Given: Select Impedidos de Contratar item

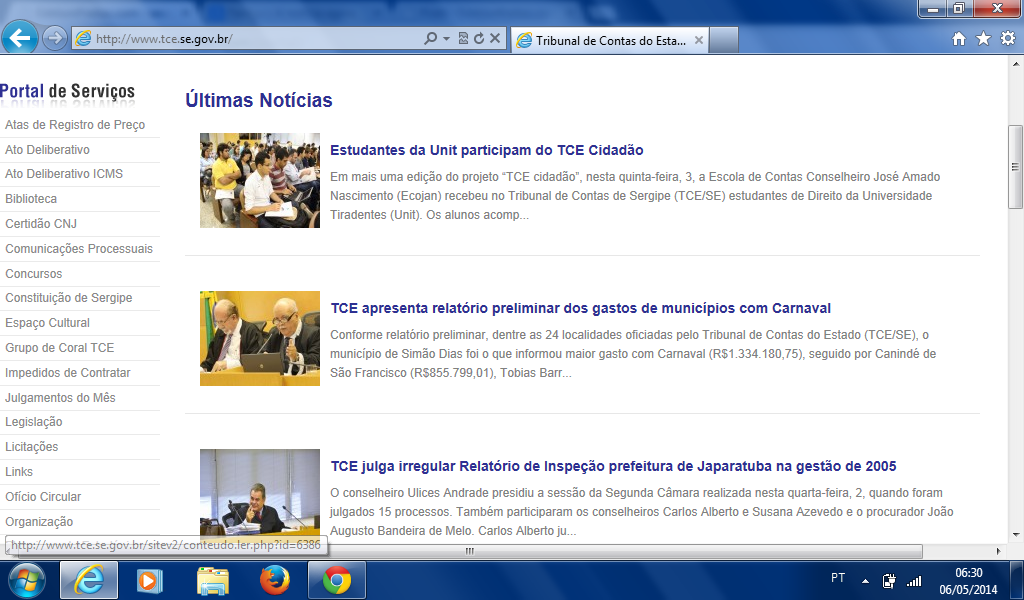Looking at the screenshot, I should tap(68, 373).
